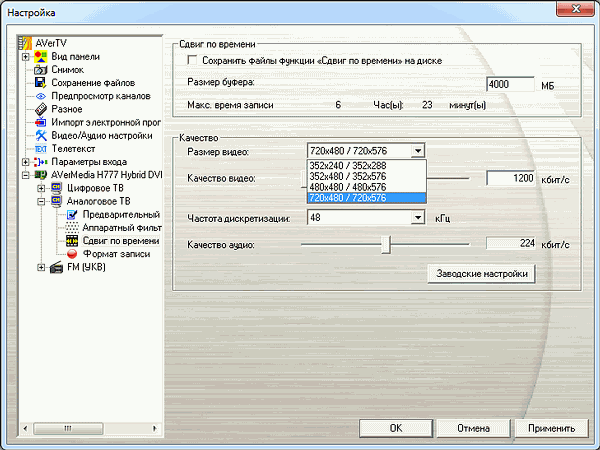Click the Вид панели colored shapes icon
The image size is (600, 450).
coord(41,56)
